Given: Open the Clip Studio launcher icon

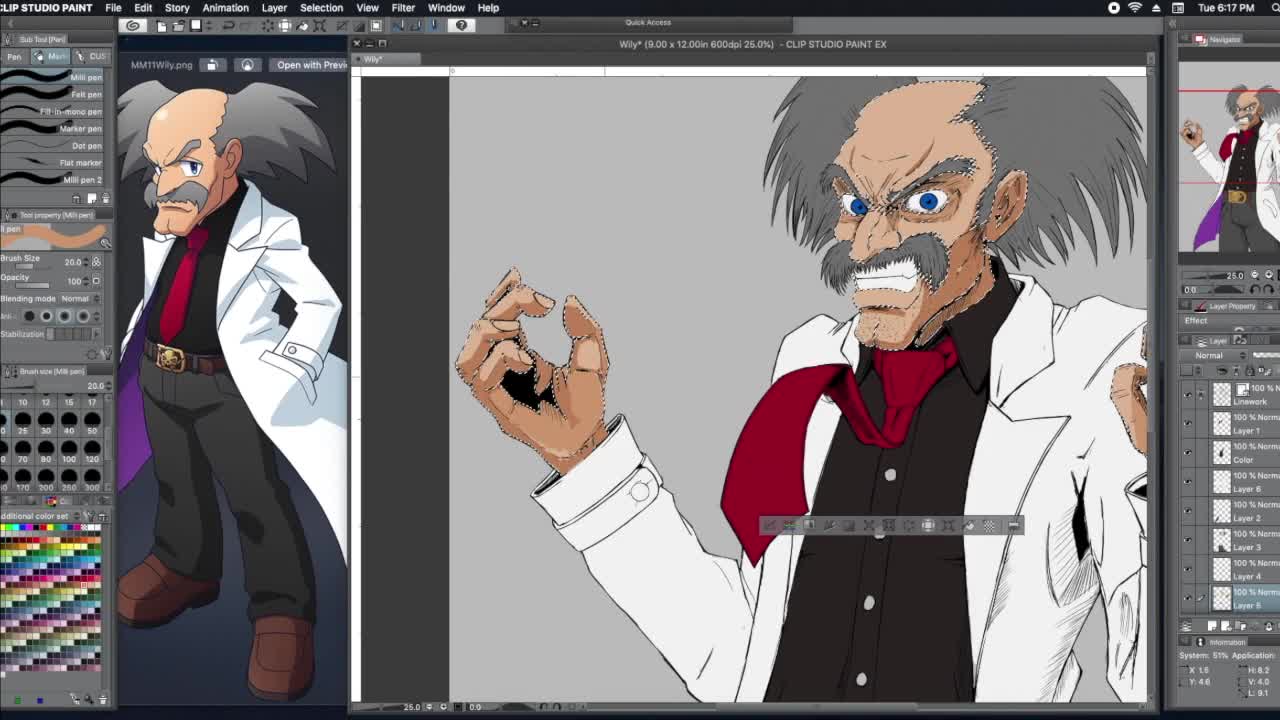Looking at the screenshot, I should (x=133, y=25).
